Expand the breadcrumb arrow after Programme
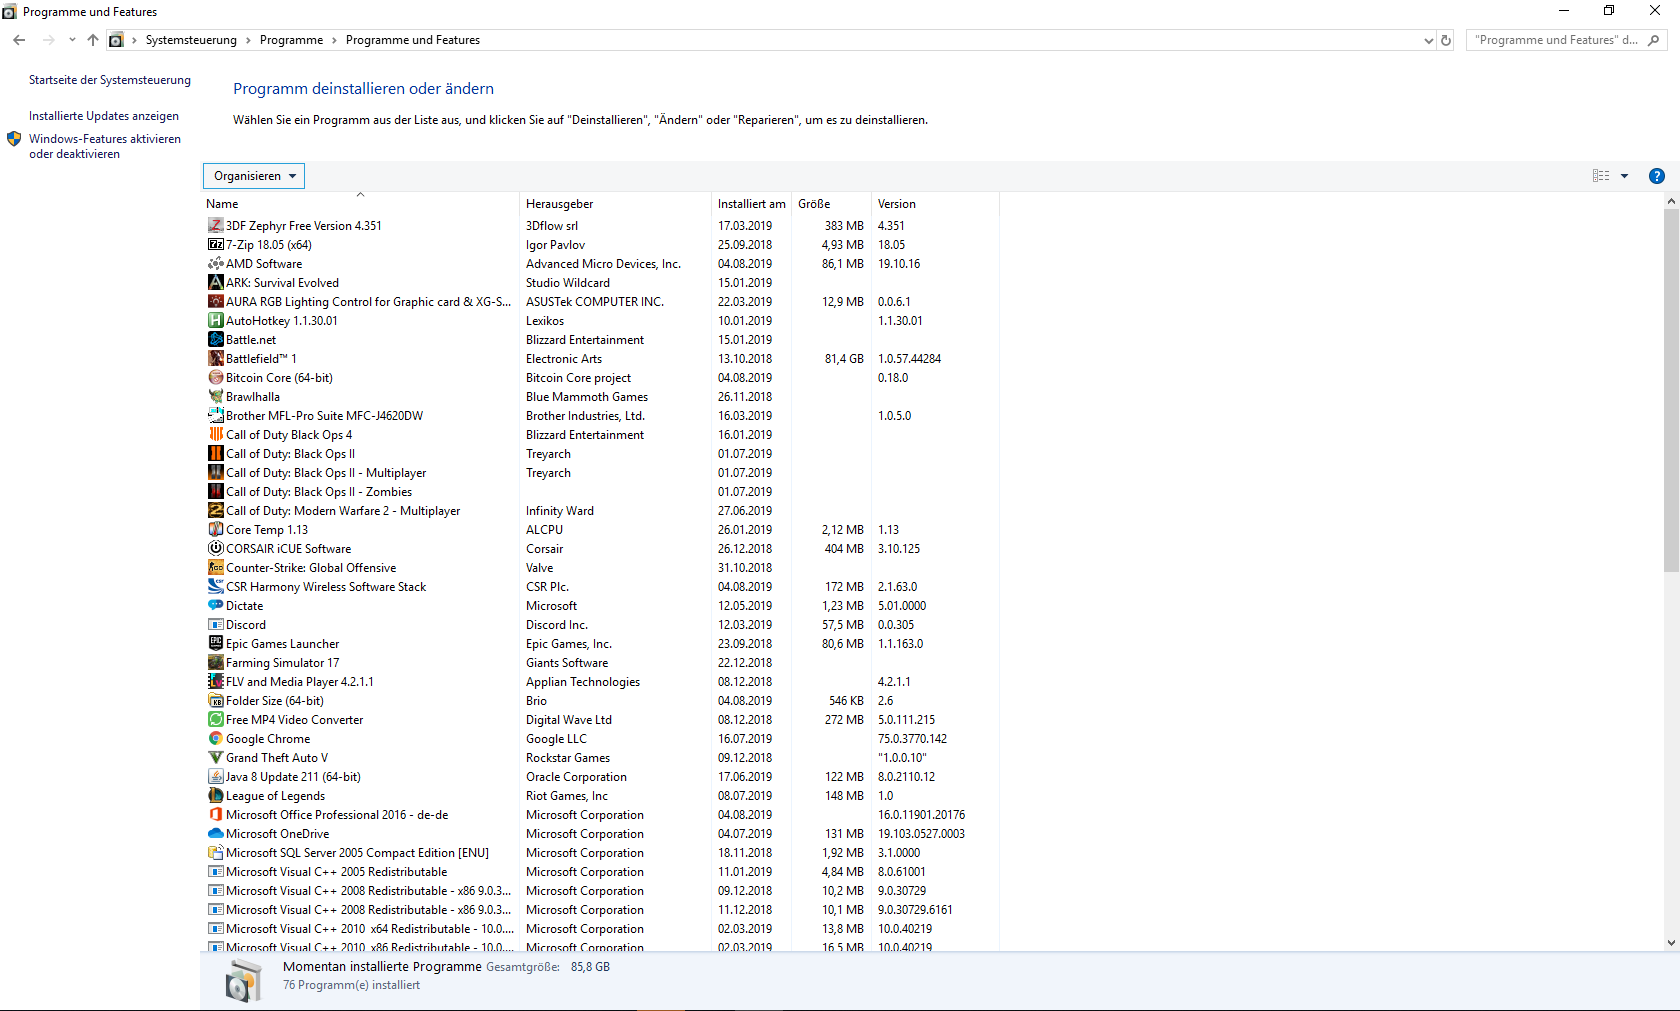The width and height of the screenshot is (1680, 1011). pyautogui.click(x=334, y=40)
